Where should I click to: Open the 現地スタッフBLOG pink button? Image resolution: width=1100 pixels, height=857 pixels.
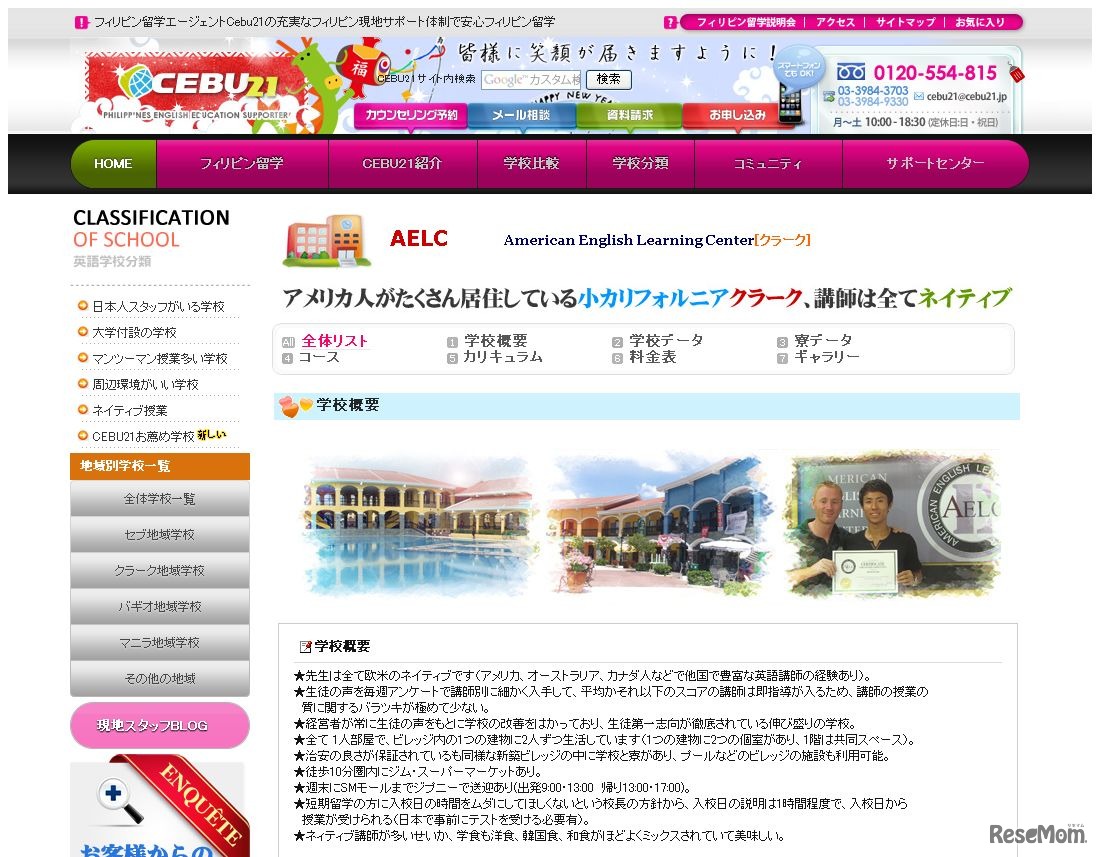point(160,725)
